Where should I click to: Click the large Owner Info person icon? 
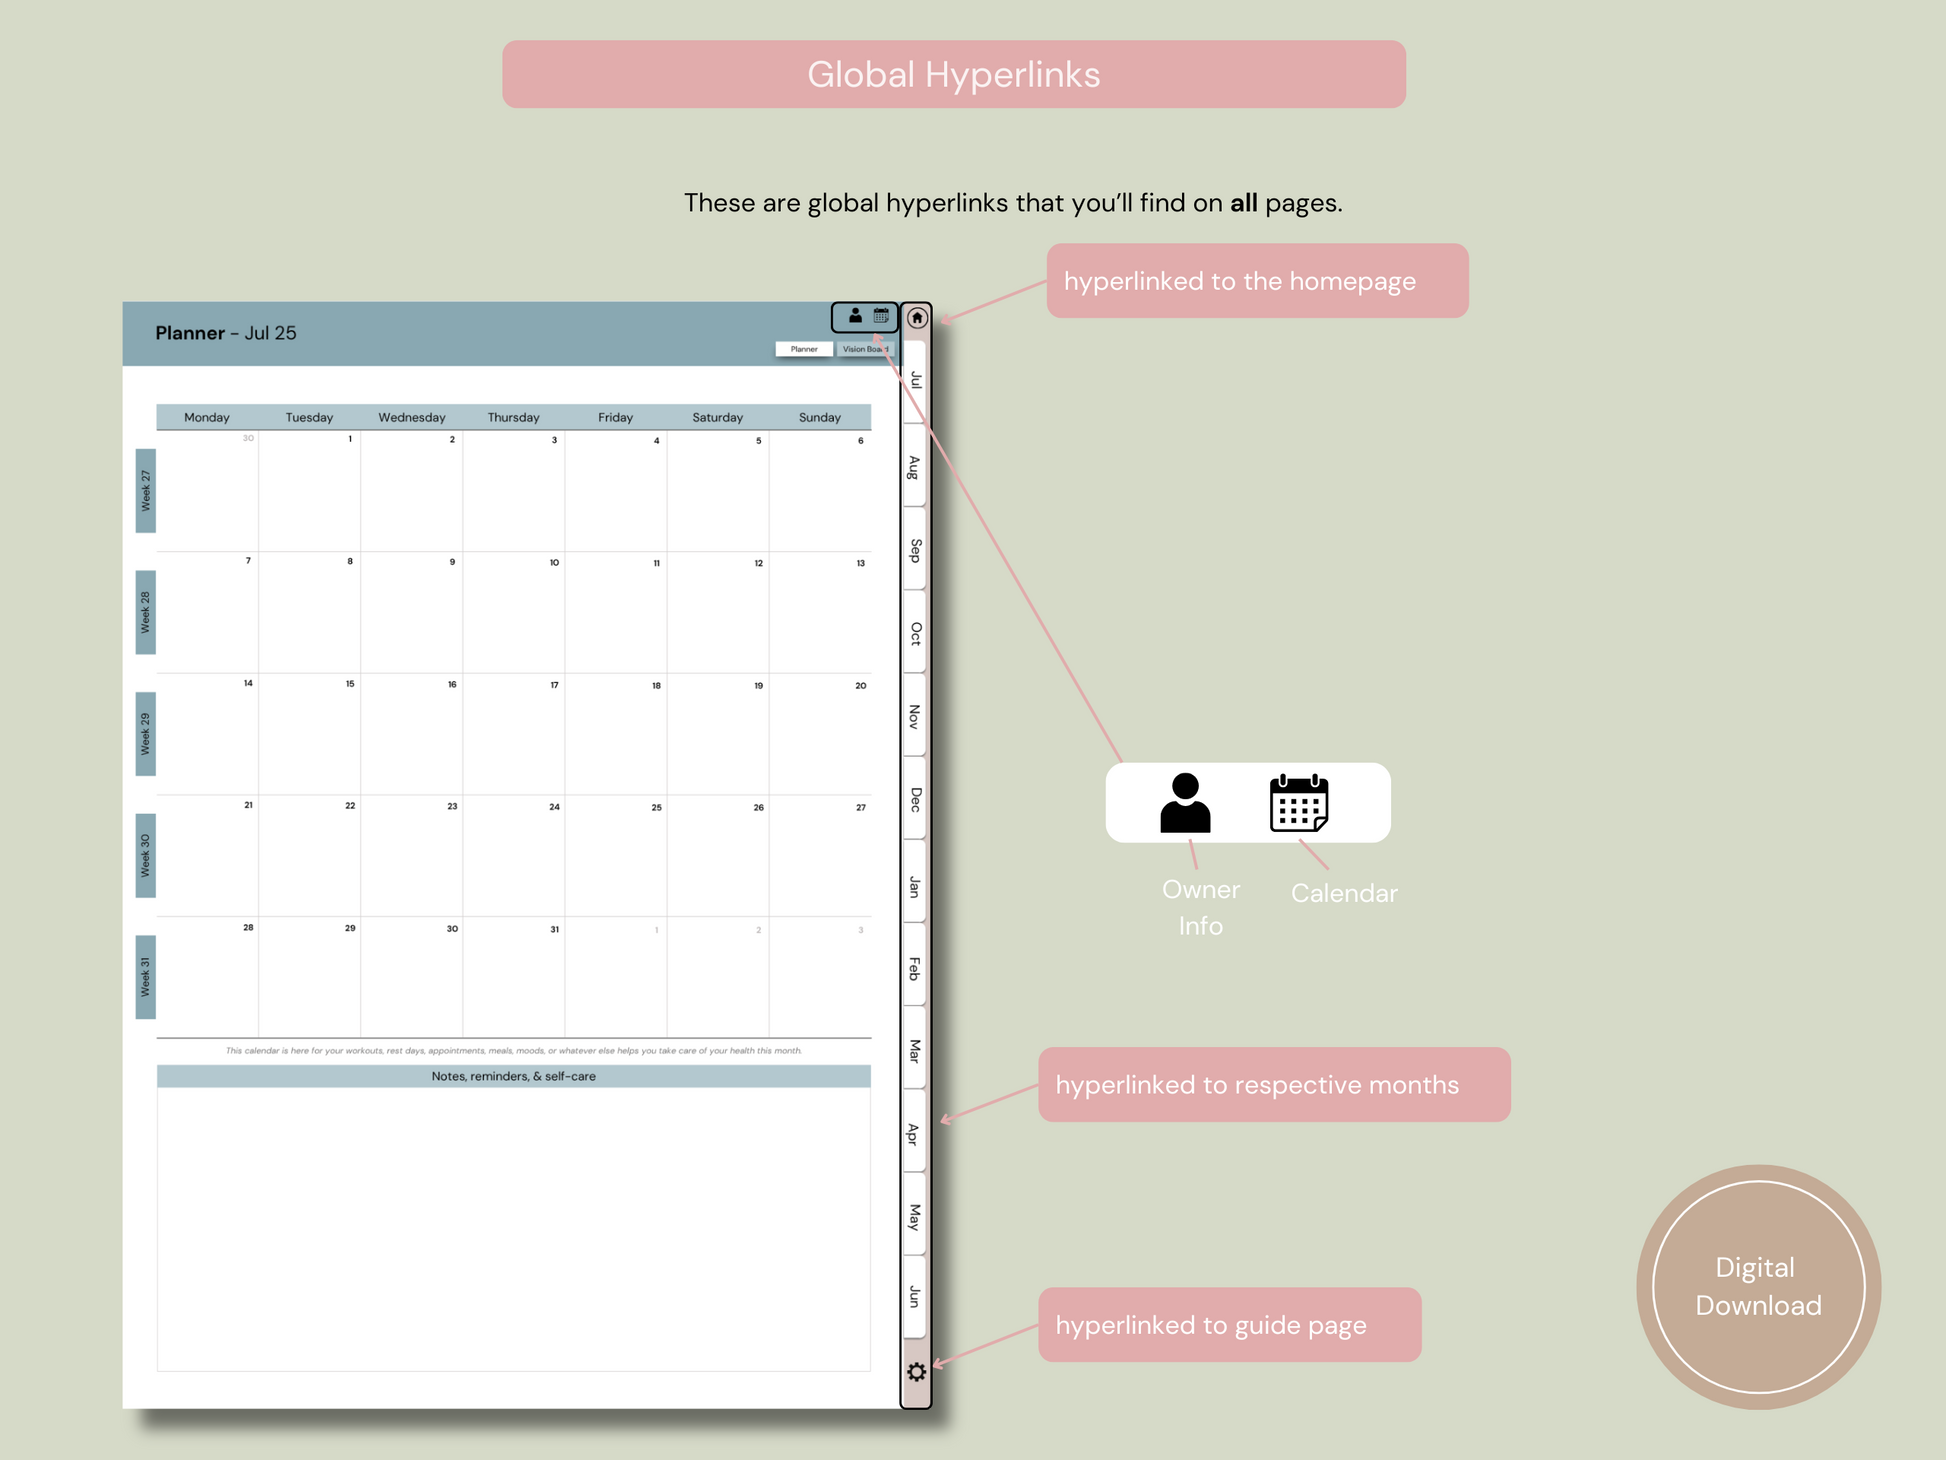(x=1185, y=805)
